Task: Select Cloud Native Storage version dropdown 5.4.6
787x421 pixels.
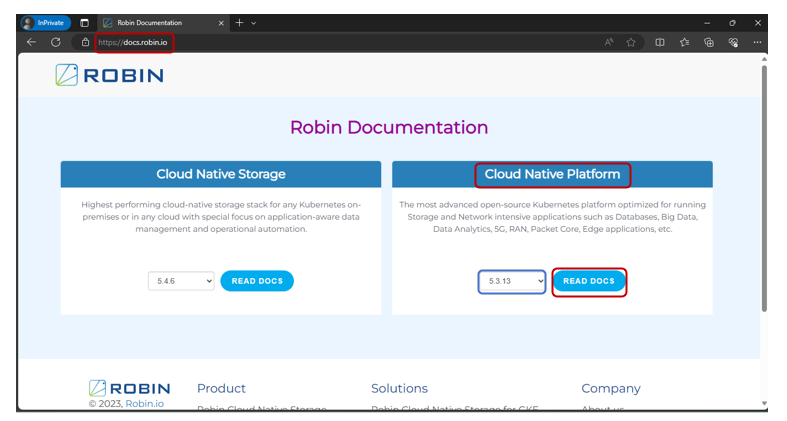Action: (x=181, y=281)
